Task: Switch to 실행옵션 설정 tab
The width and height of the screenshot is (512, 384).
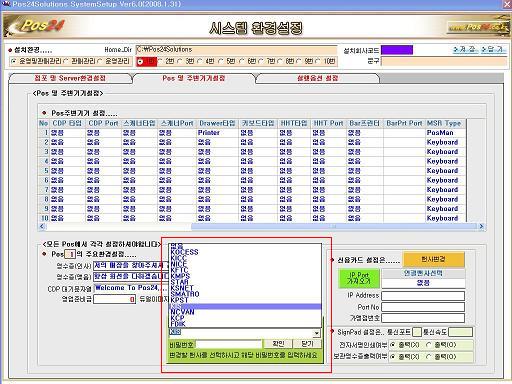Action: click(317, 78)
